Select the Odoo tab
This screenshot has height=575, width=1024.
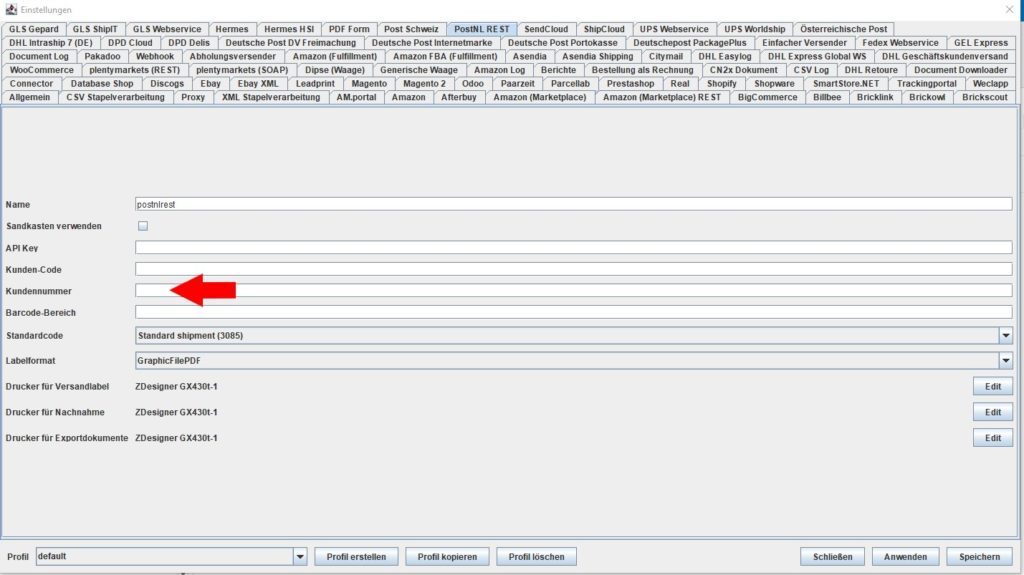(x=473, y=84)
